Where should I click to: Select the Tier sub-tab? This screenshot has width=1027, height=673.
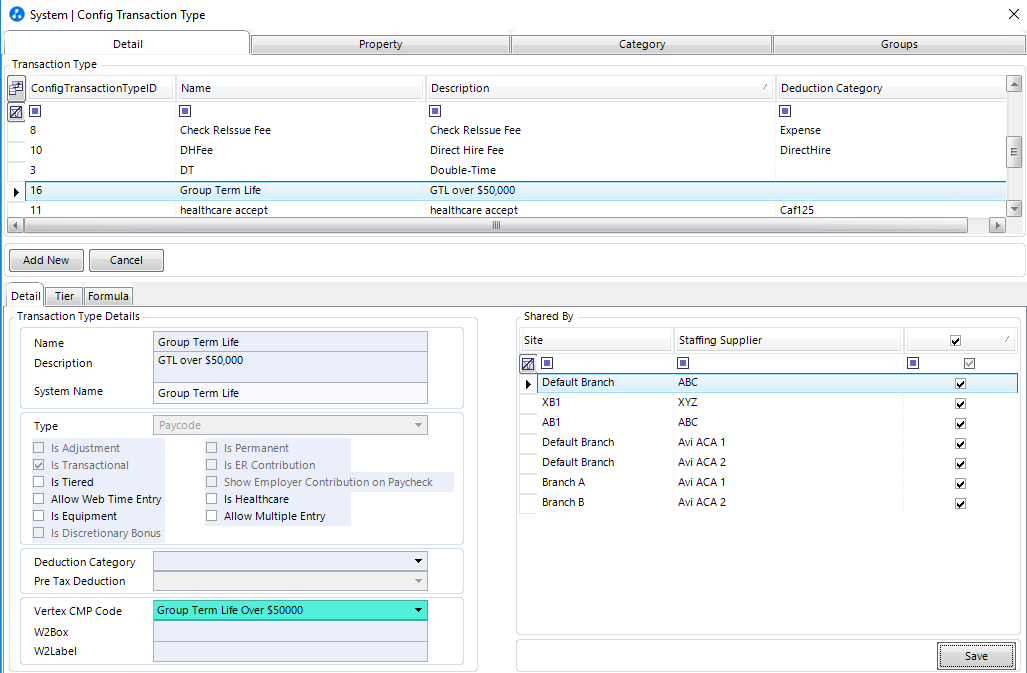(x=64, y=296)
